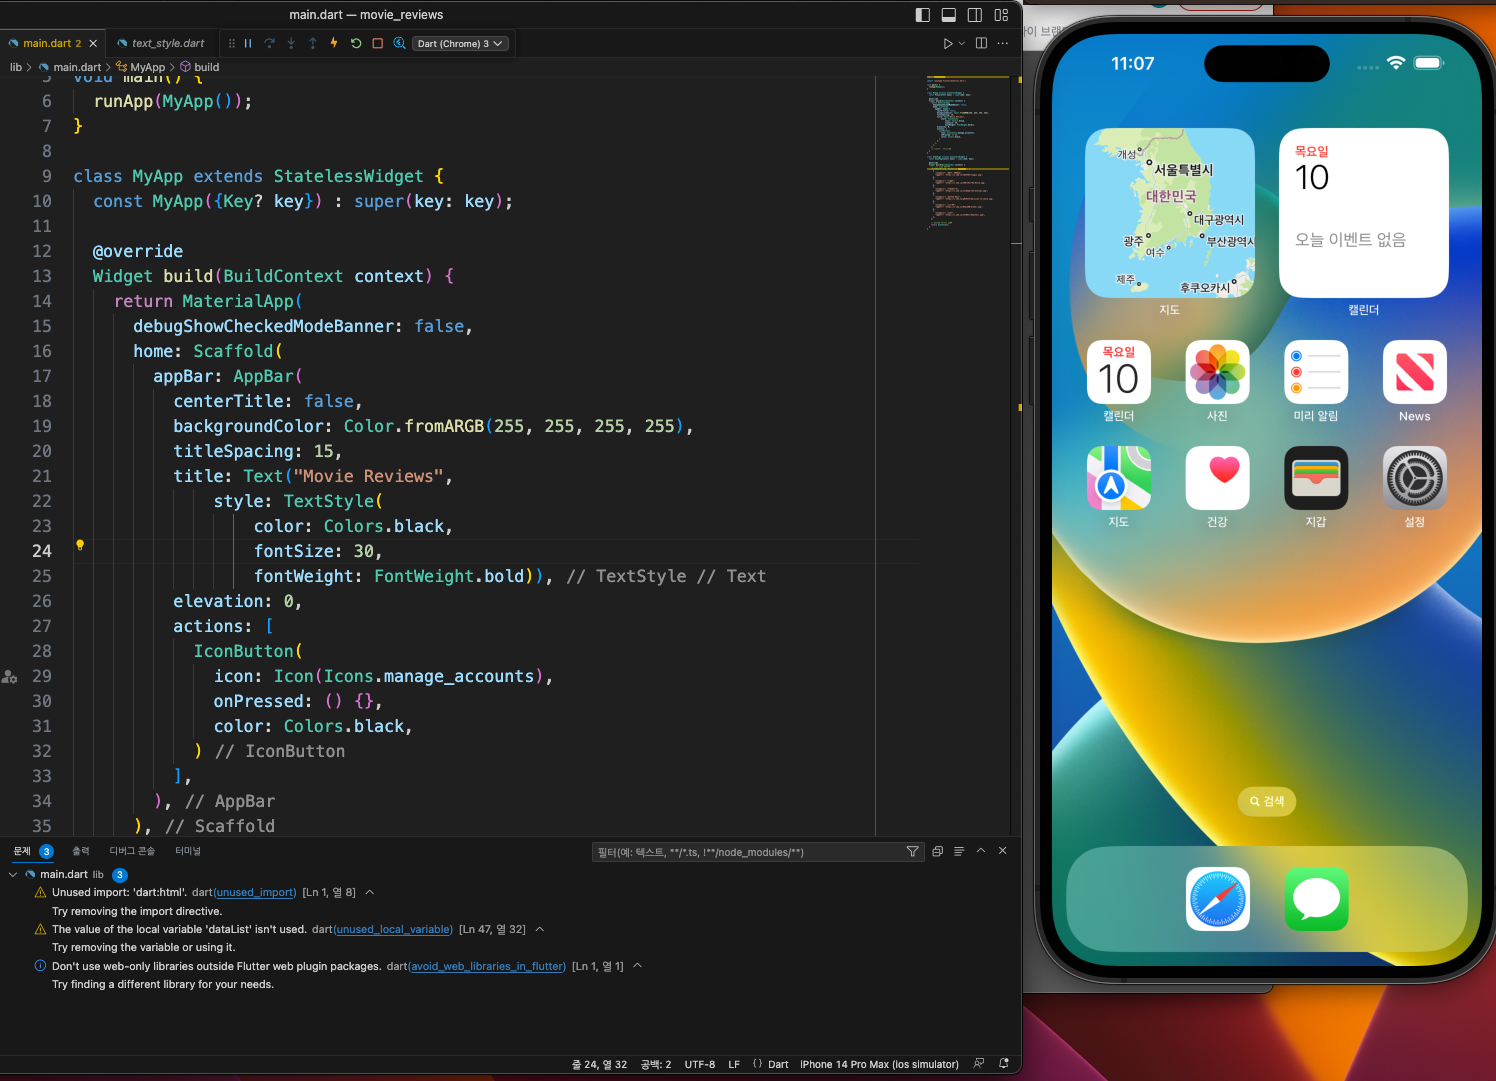The width and height of the screenshot is (1496, 1081).
Task: Click the feedback icon in the status bar
Action: pos(979,1064)
